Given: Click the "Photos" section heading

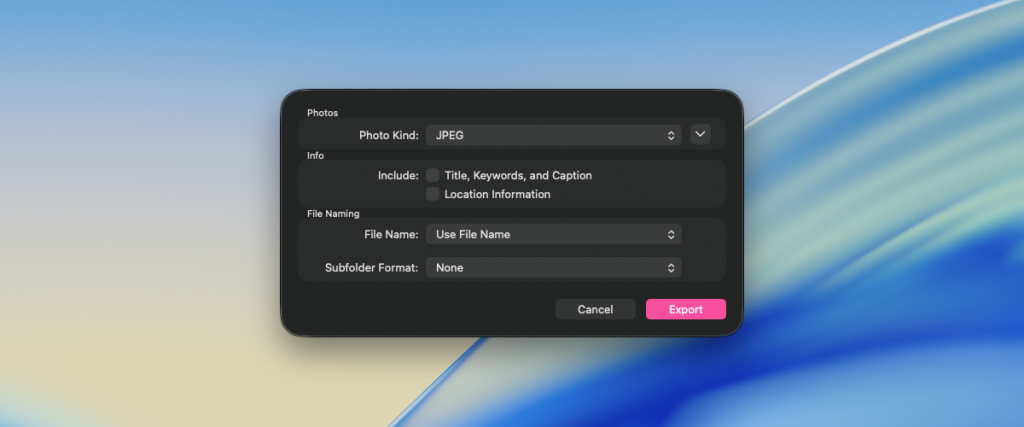Looking at the screenshot, I should [x=322, y=113].
